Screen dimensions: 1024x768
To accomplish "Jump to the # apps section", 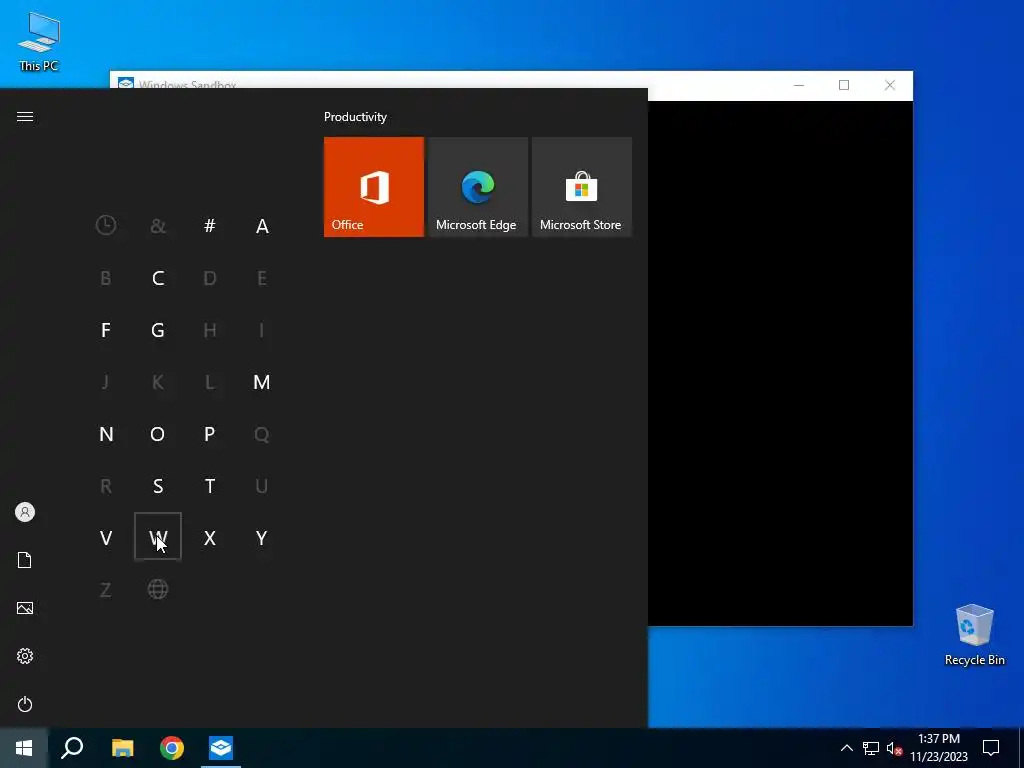I will [210, 226].
